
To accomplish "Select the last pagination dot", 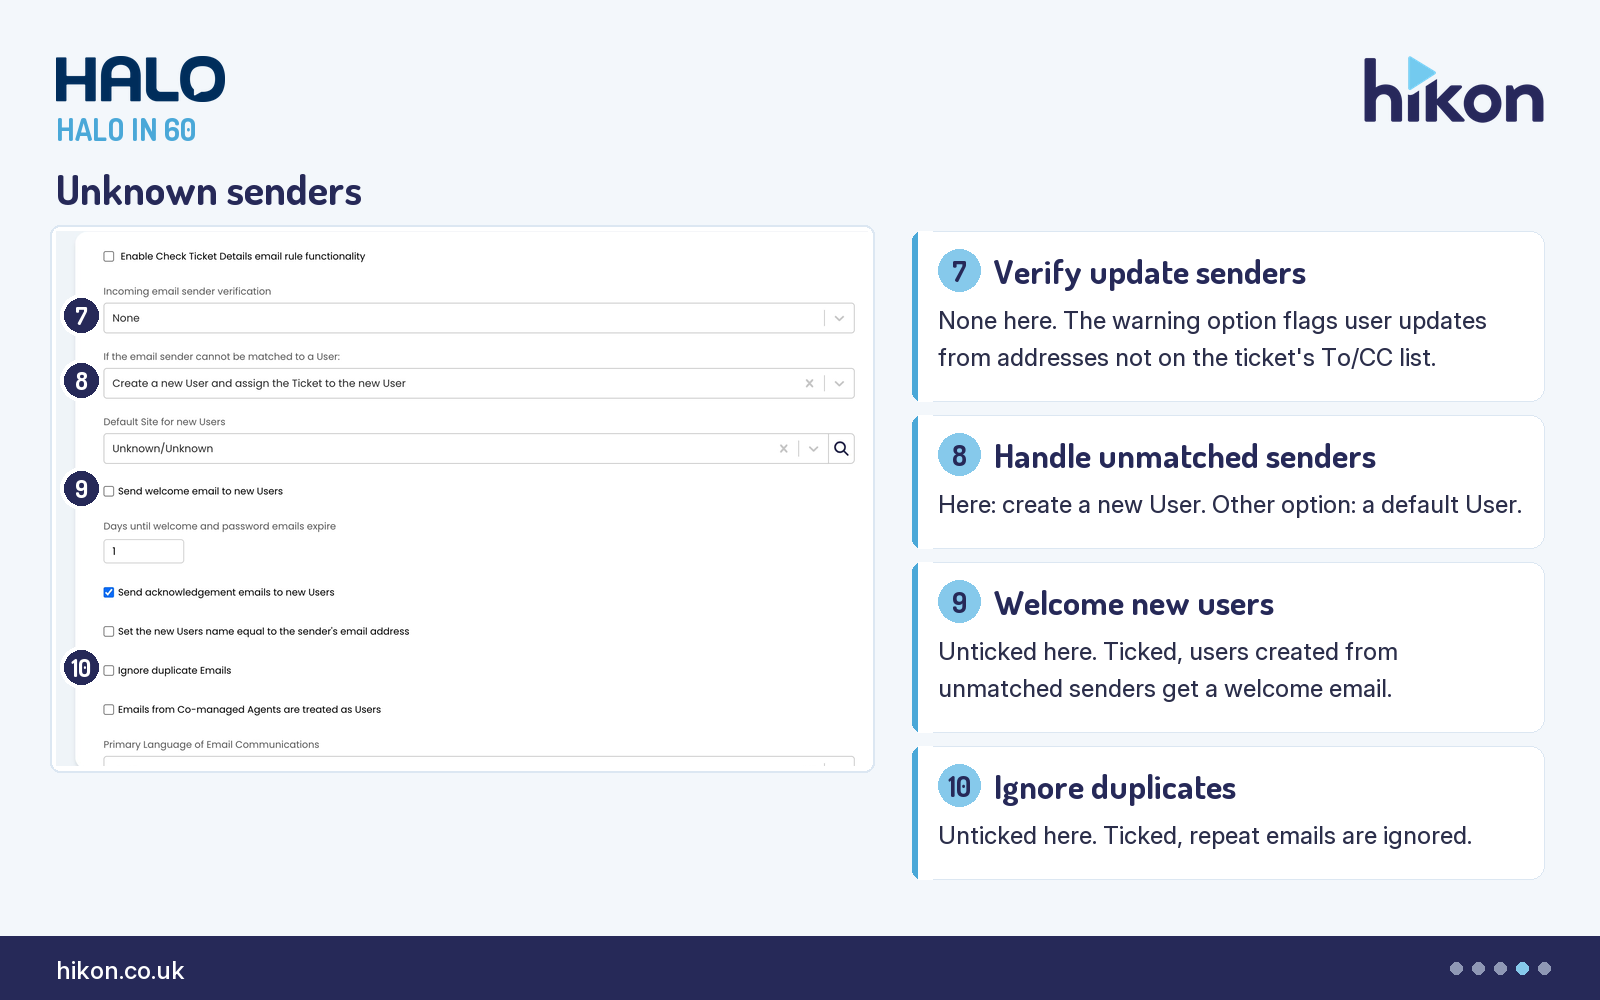I will 1544,968.
